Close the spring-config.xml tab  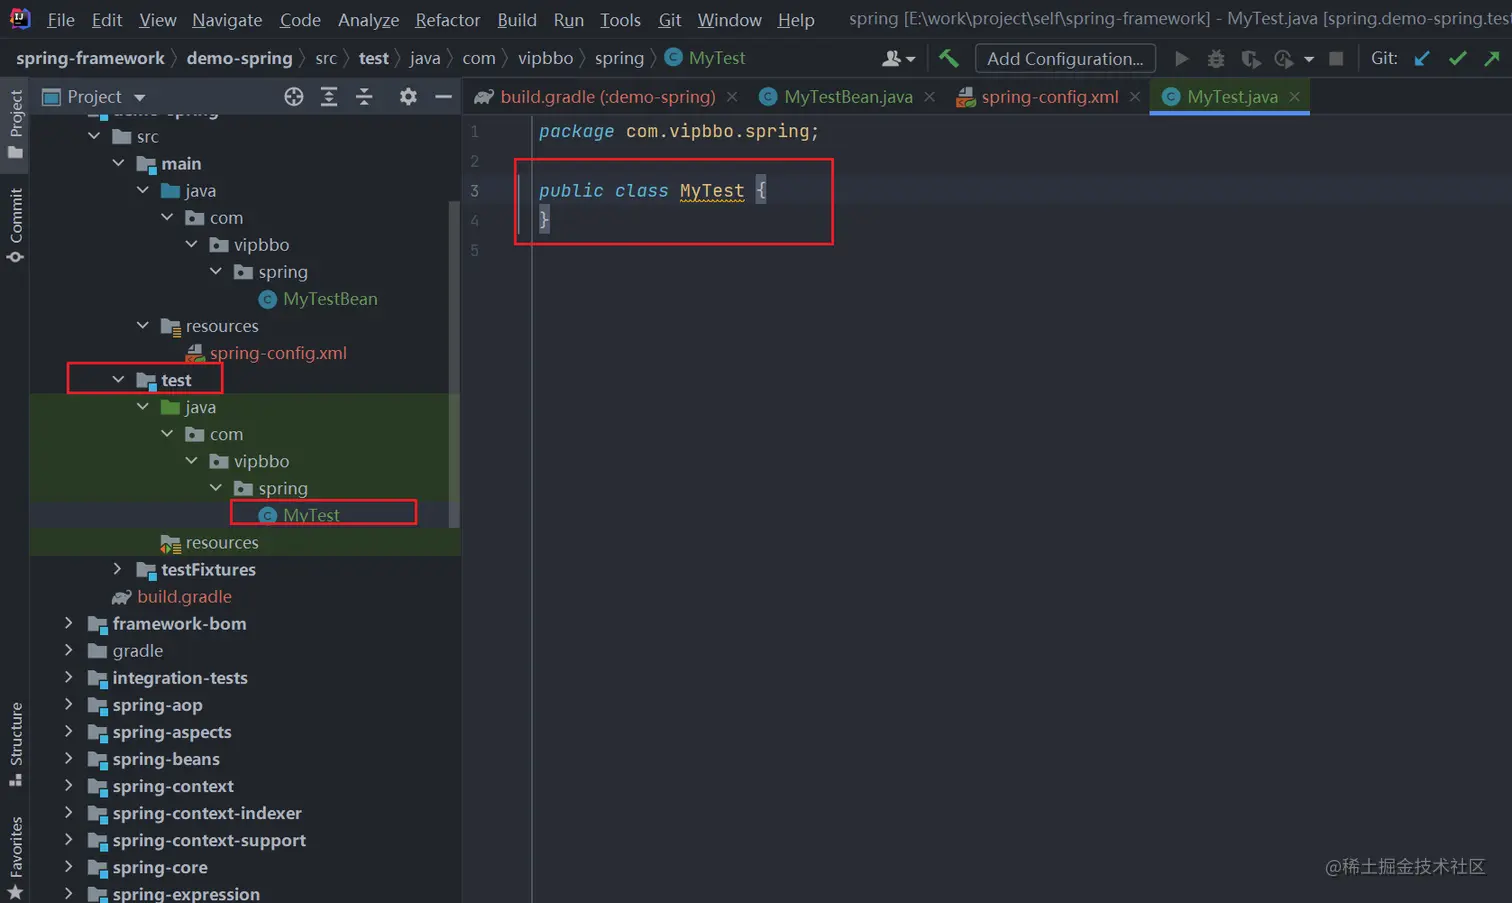1134,97
